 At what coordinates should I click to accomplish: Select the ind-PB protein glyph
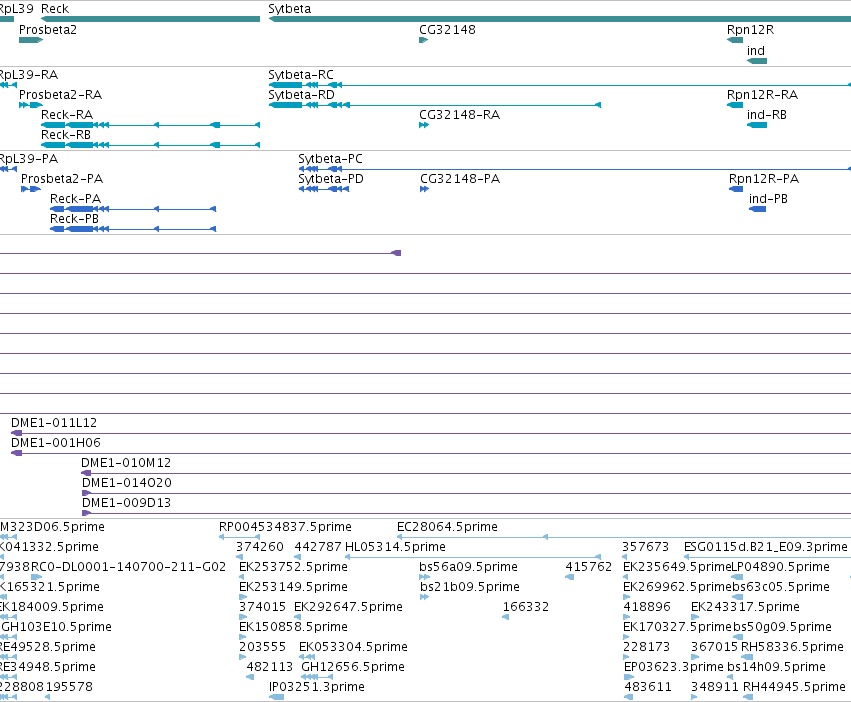757,209
